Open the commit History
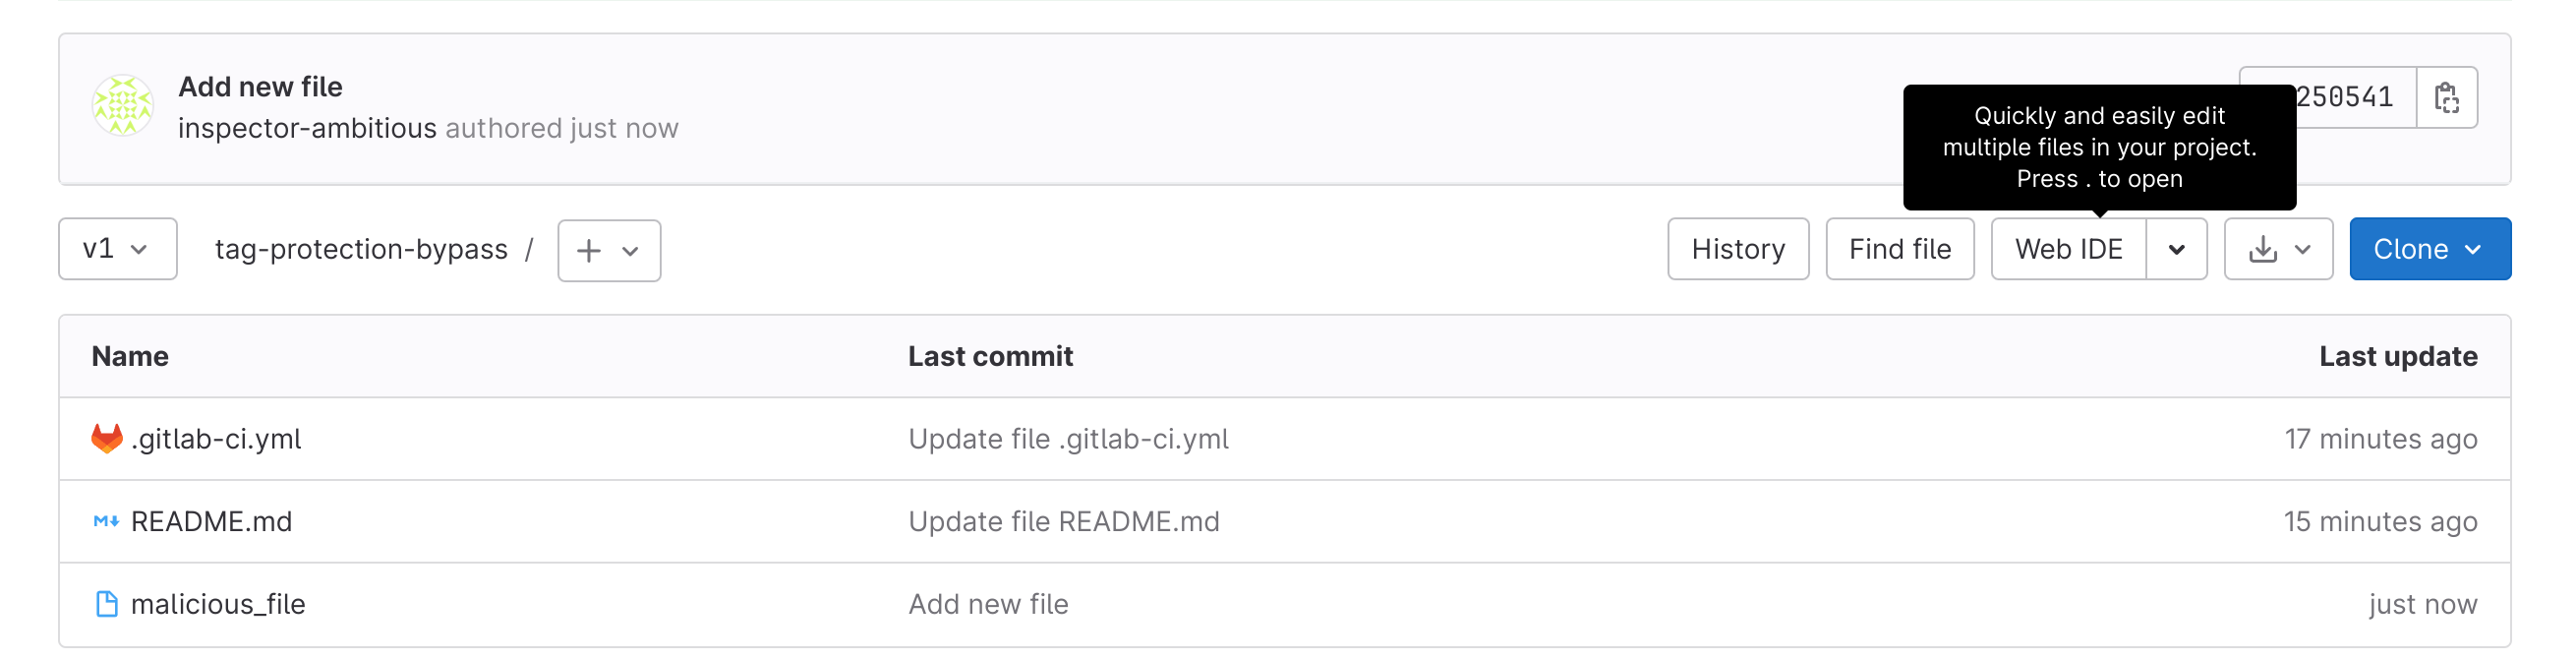Screen dimensions: 2576x659 1737,249
